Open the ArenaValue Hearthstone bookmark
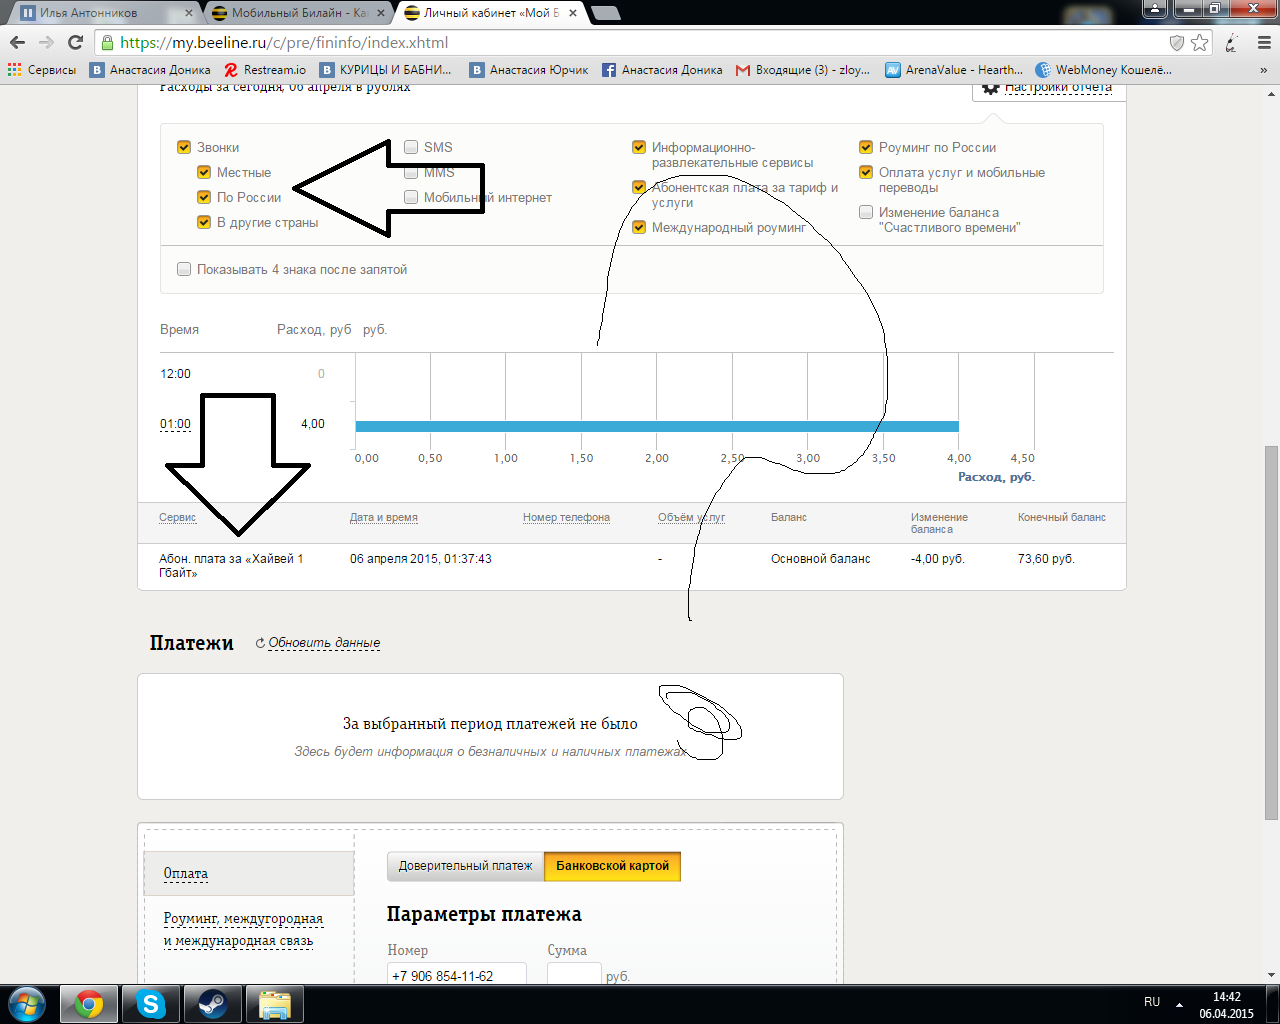1280x1024 pixels. pos(954,70)
